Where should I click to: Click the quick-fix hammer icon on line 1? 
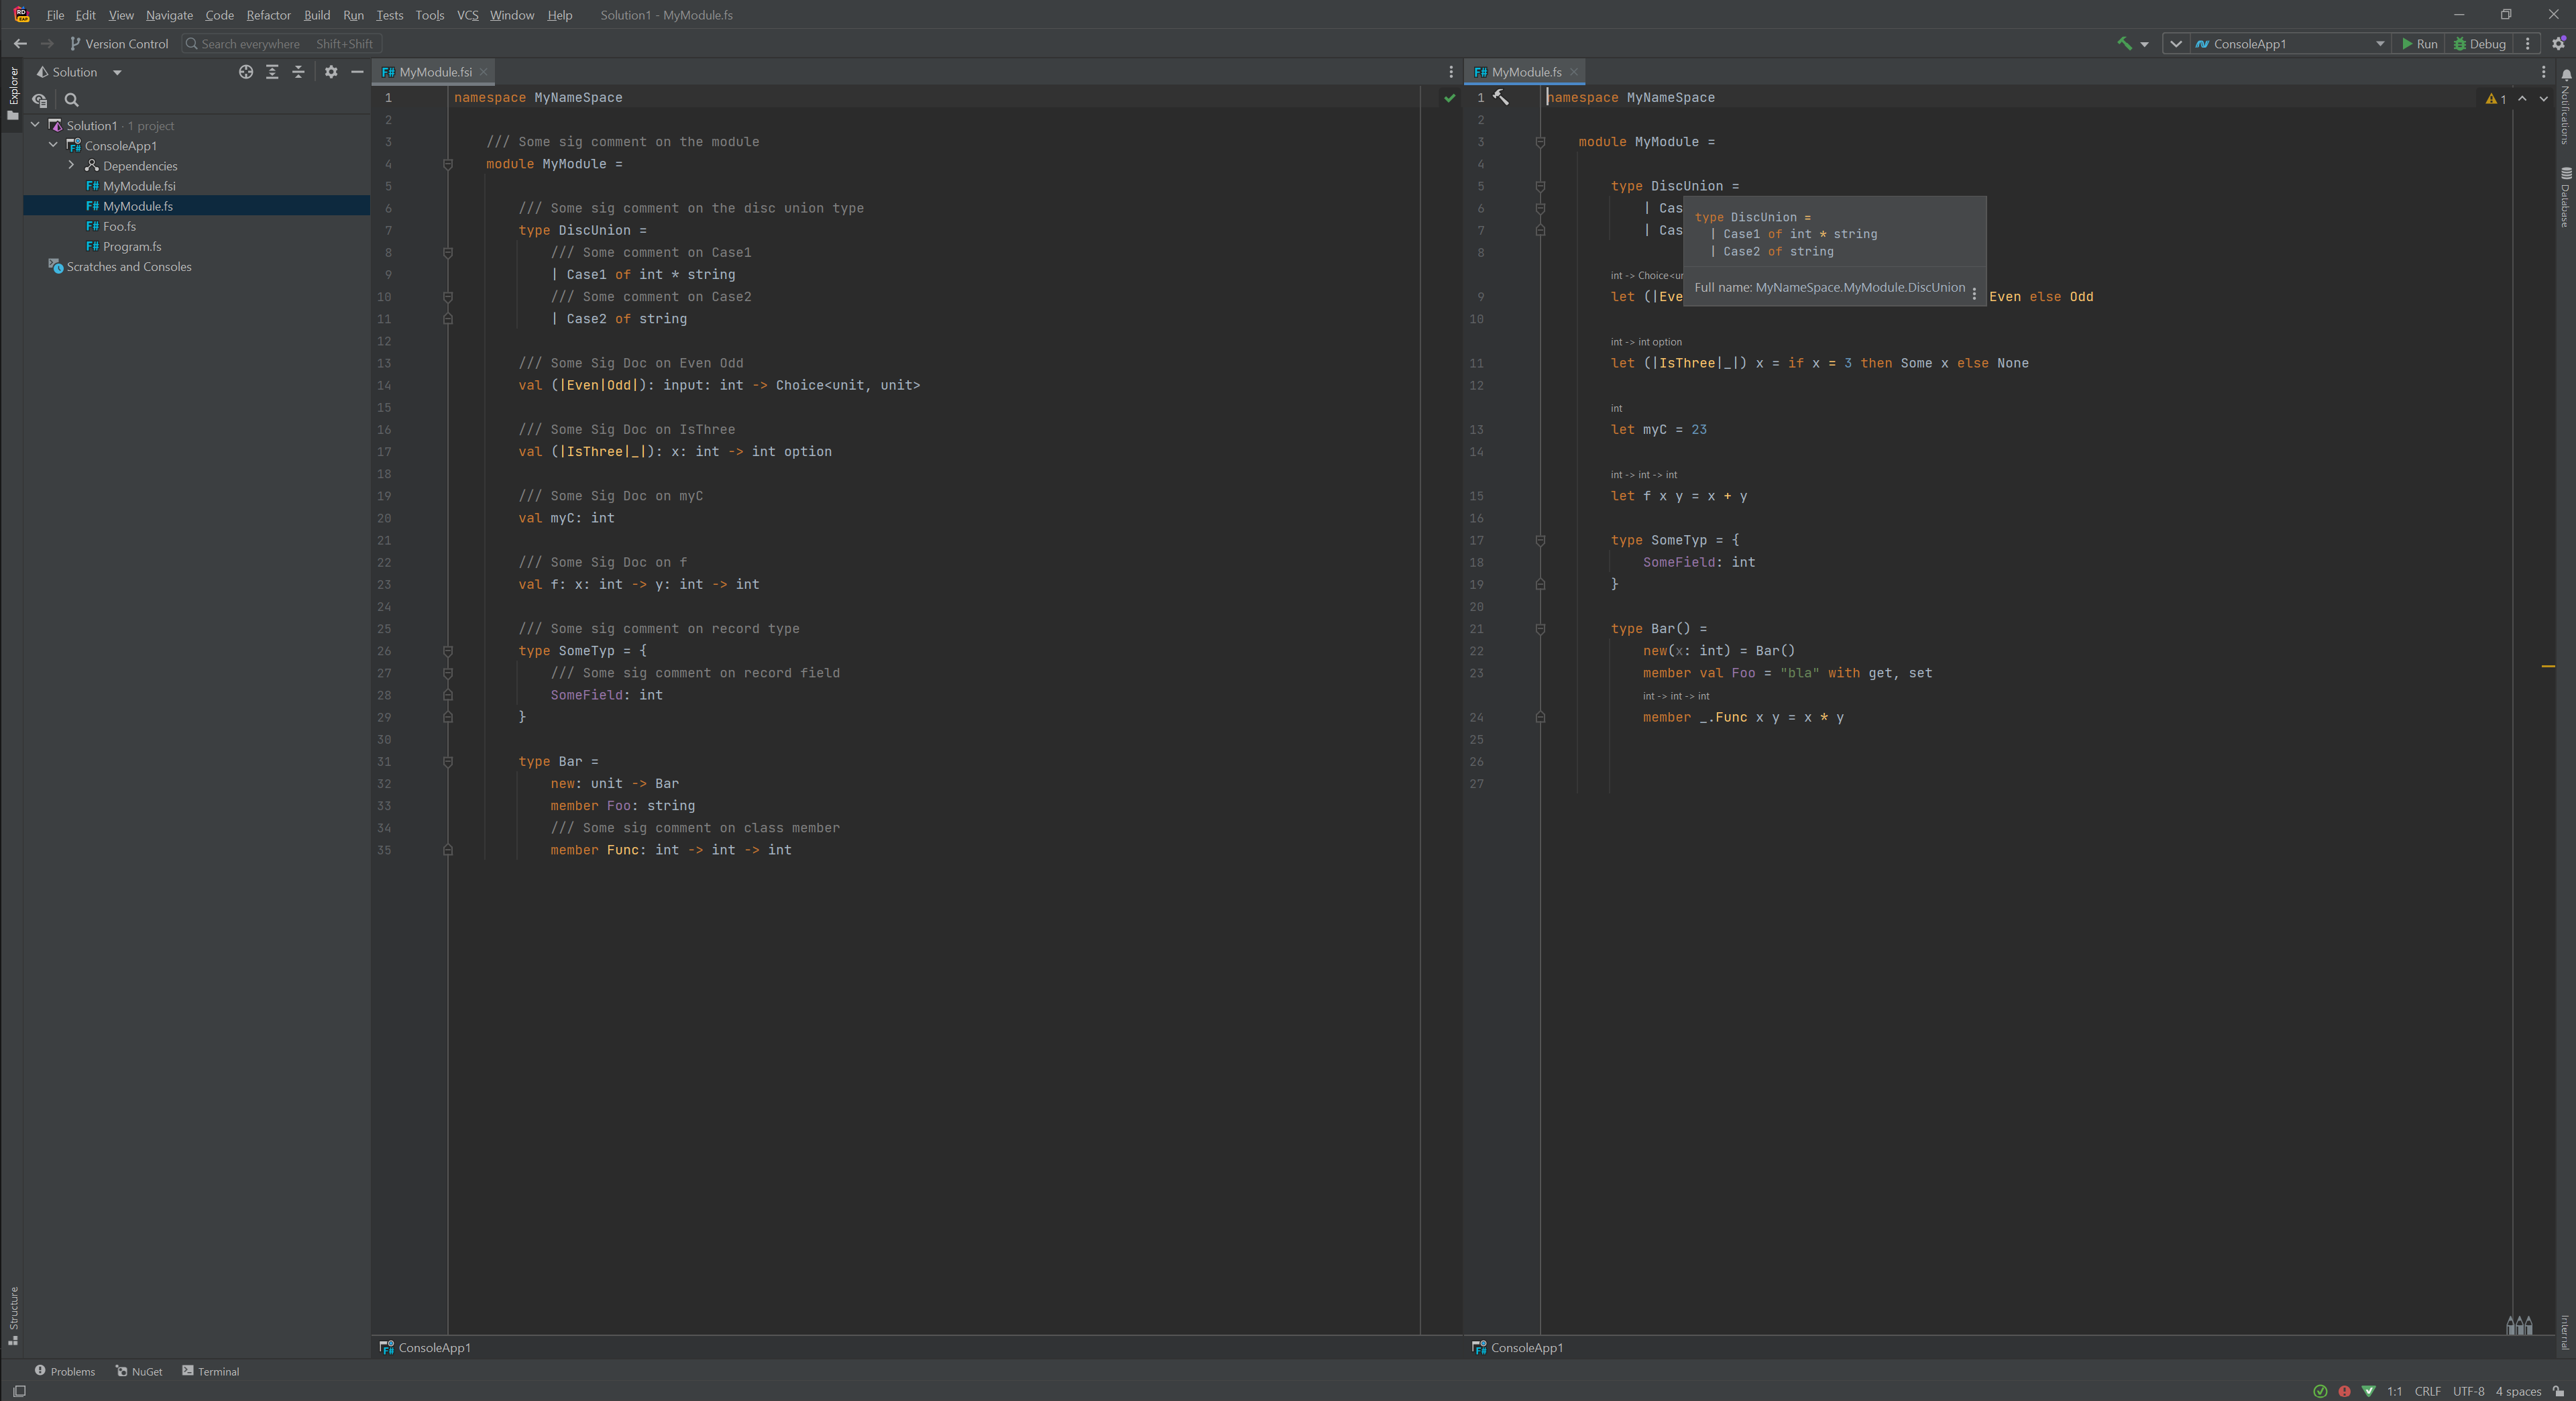point(1501,97)
